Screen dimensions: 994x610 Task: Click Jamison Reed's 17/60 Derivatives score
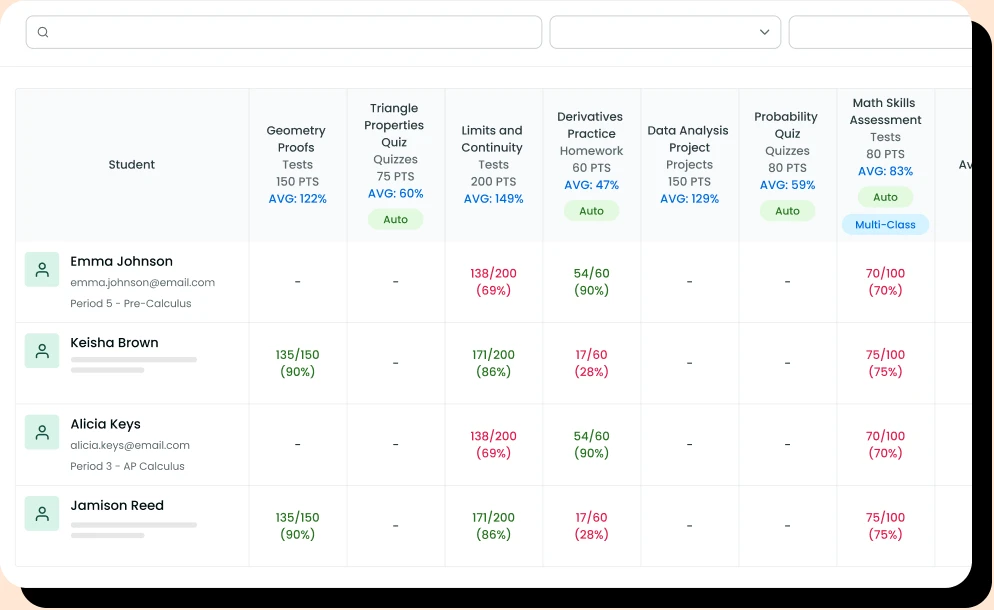(591, 526)
